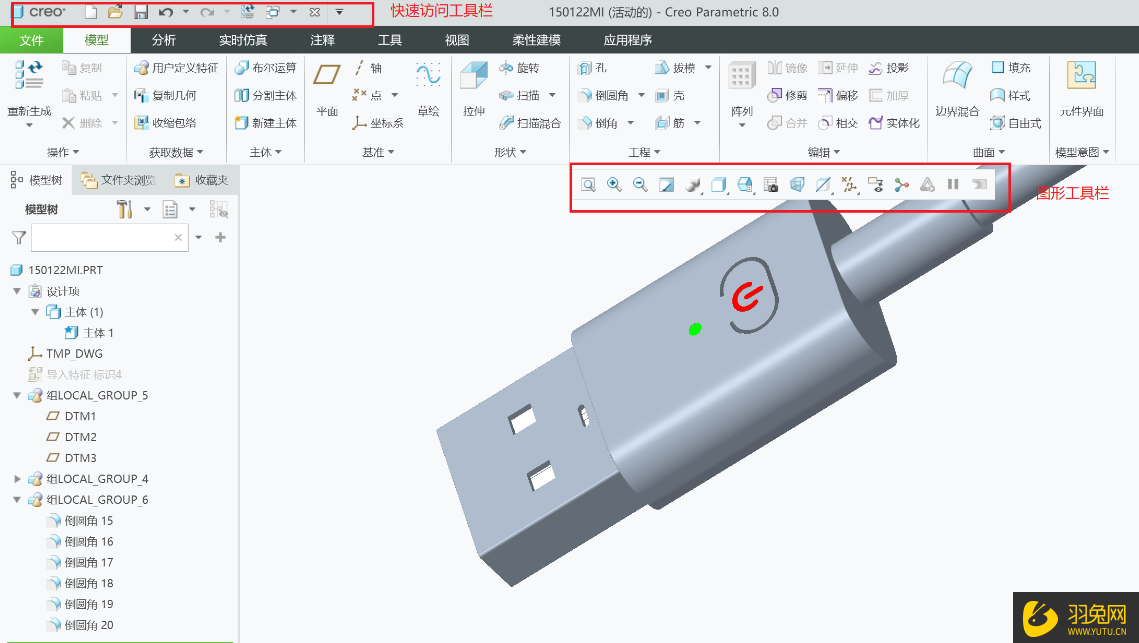Switch to the 分析 ribbon tab
The width and height of the screenshot is (1139, 643).
(x=164, y=40)
